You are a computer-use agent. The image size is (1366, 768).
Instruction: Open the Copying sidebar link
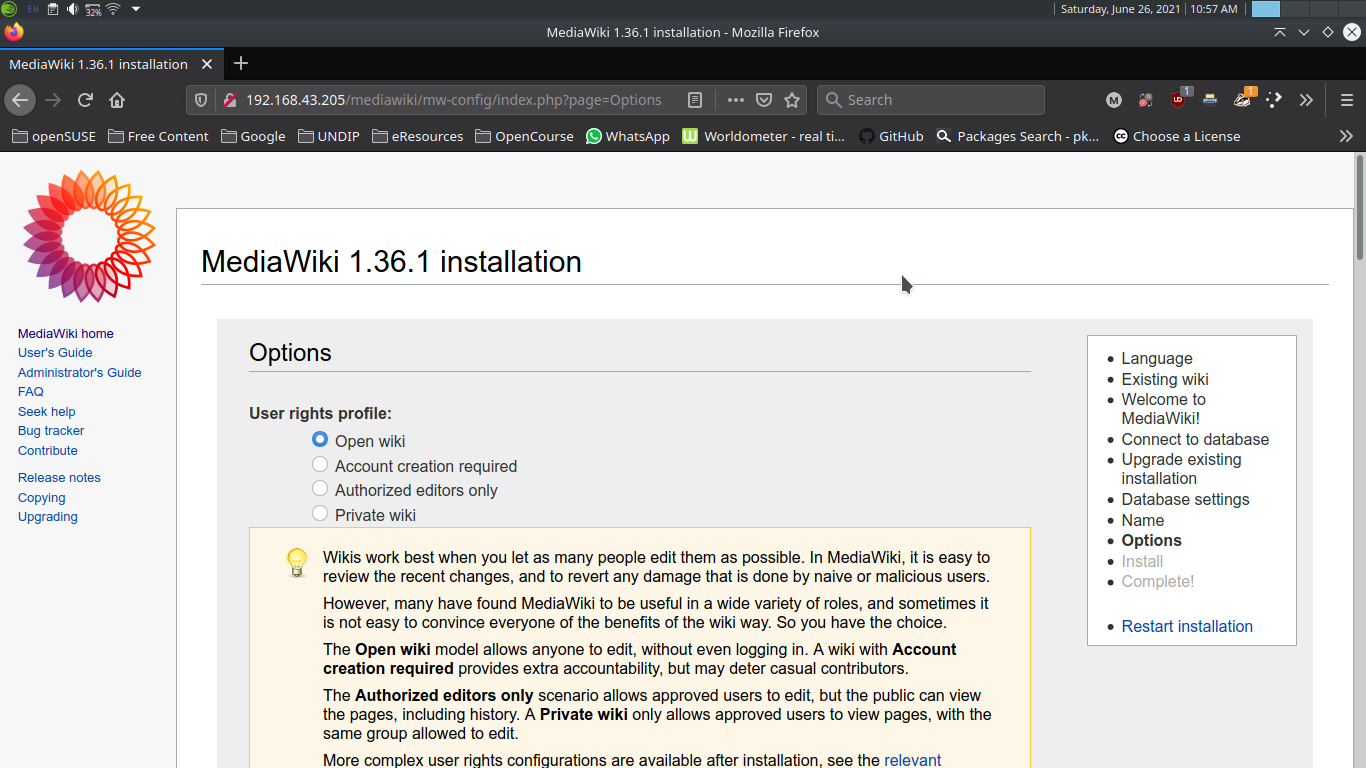(x=42, y=498)
